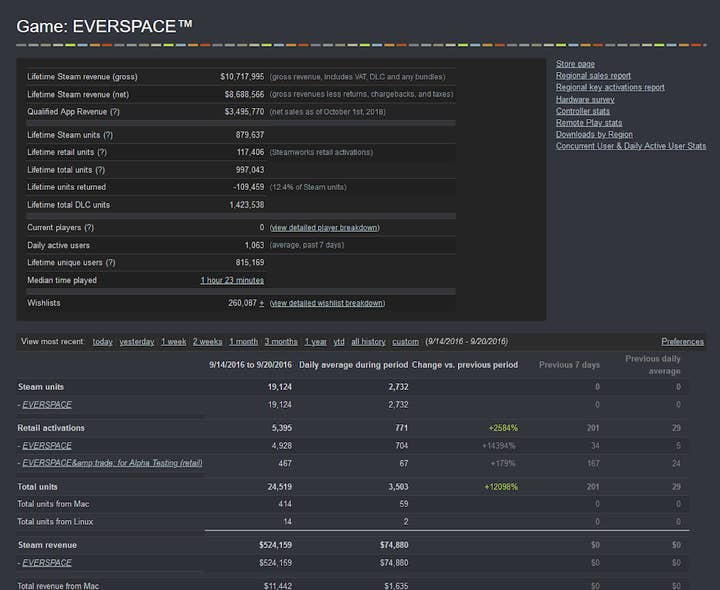Image resolution: width=720 pixels, height=590 pixels.
Task: Click the (?) next to Qualified App Revenue
Action: coord(115,112)
